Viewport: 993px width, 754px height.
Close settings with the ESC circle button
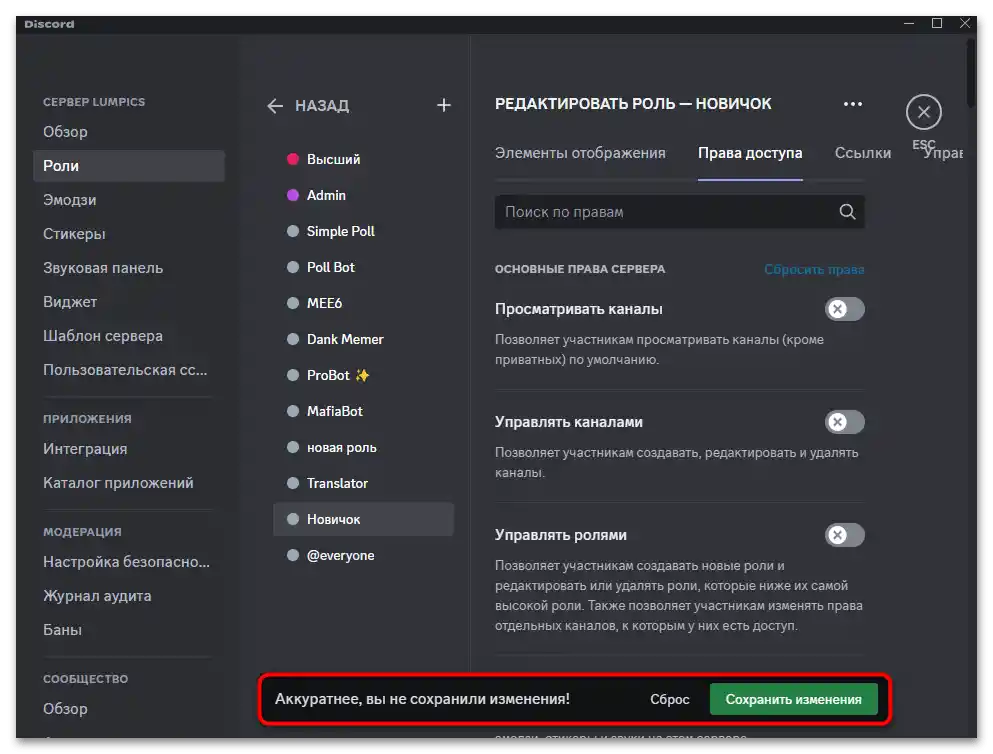click(x=923, y=112)
